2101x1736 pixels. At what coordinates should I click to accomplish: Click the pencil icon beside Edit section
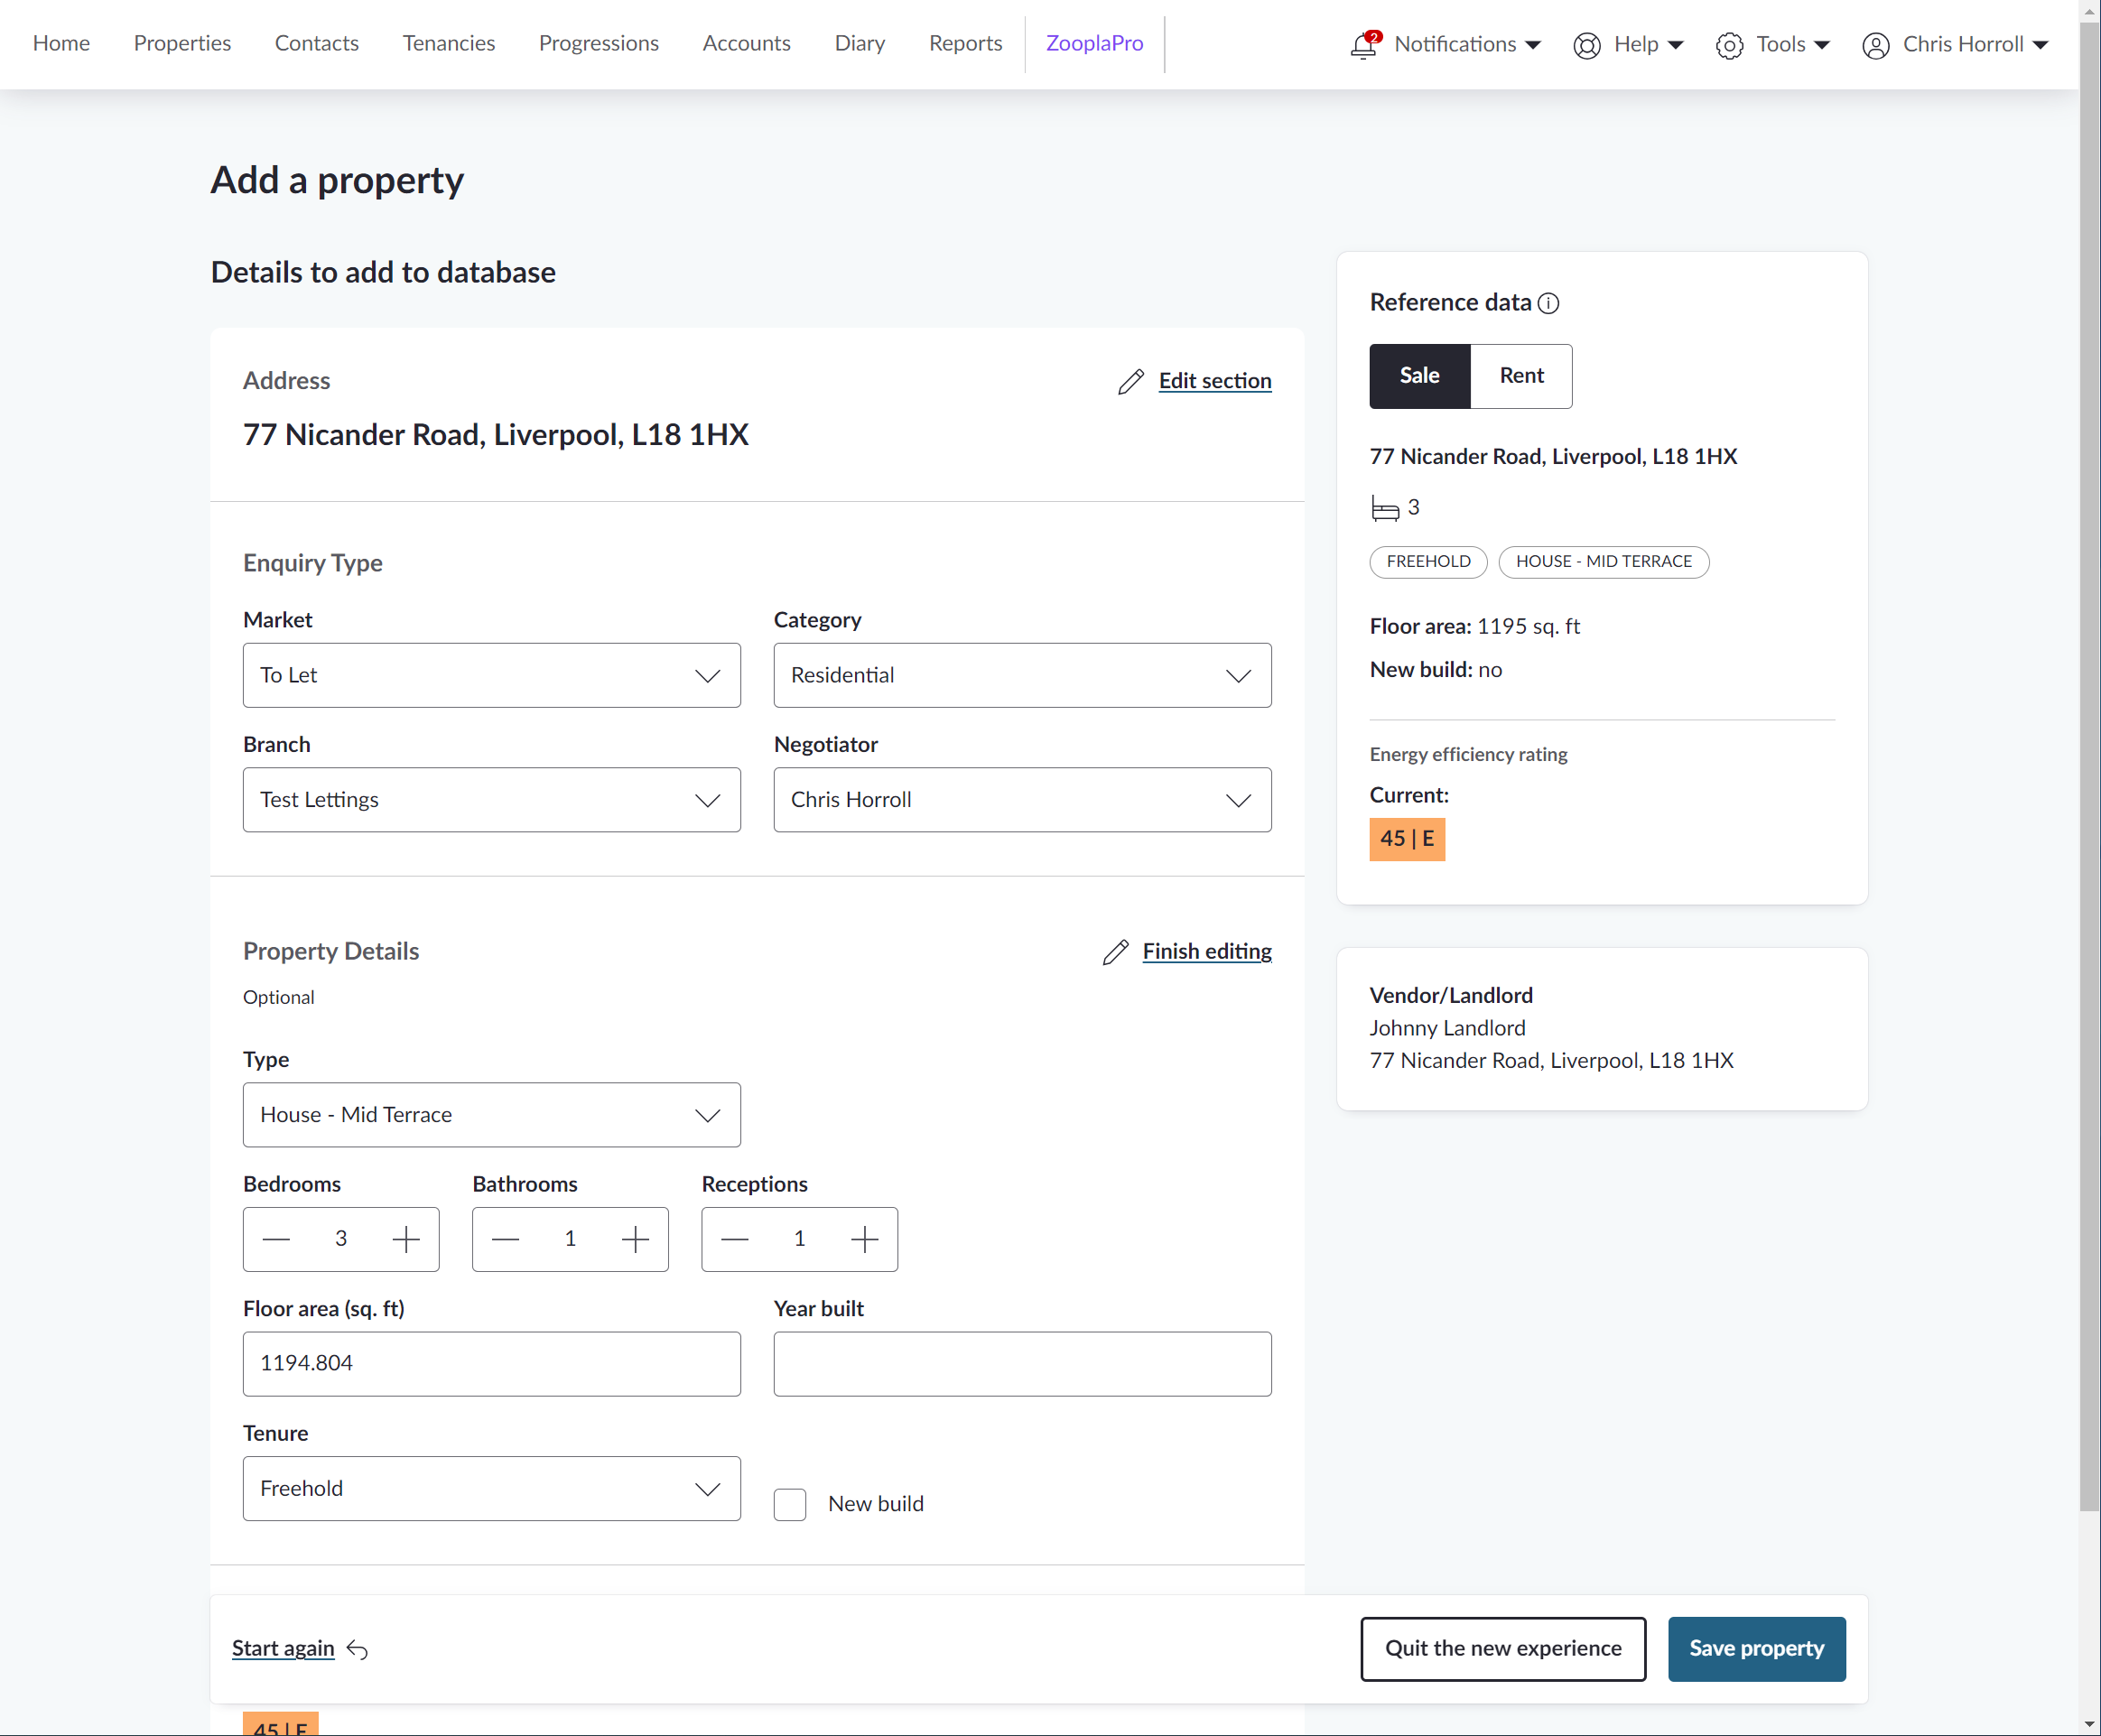click(x=1131, y=381)
